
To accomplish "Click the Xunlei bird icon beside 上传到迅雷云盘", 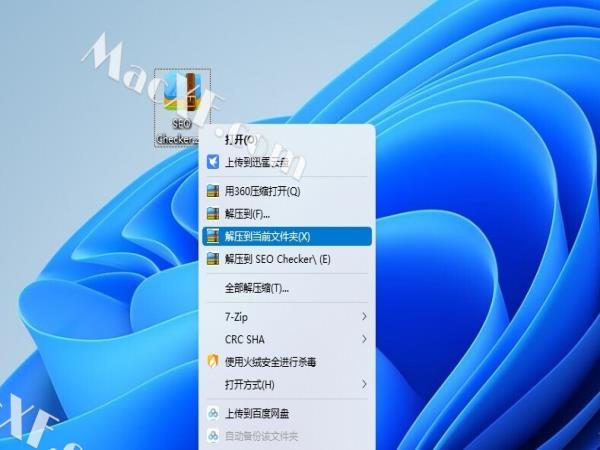I will point(212,161).
